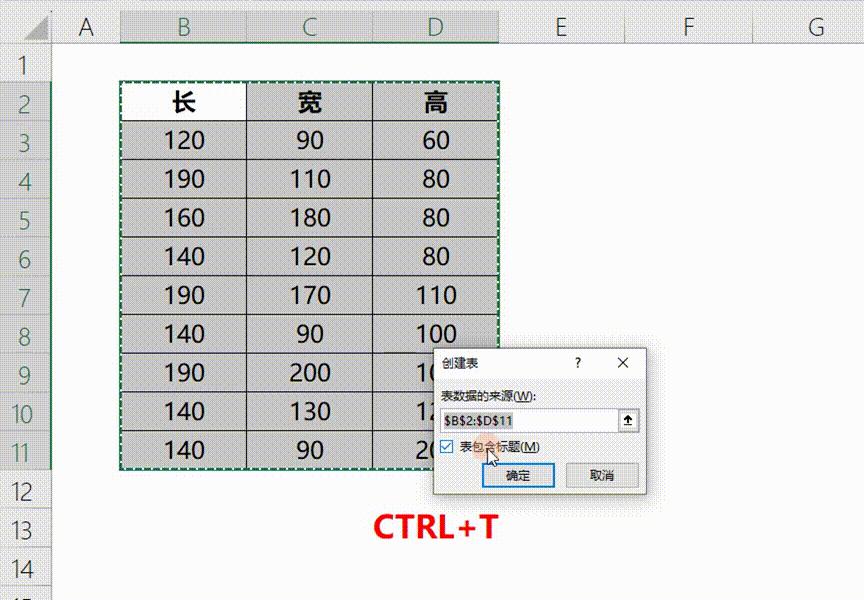Close the 创建表 dialog with the X

coord(623,363)
